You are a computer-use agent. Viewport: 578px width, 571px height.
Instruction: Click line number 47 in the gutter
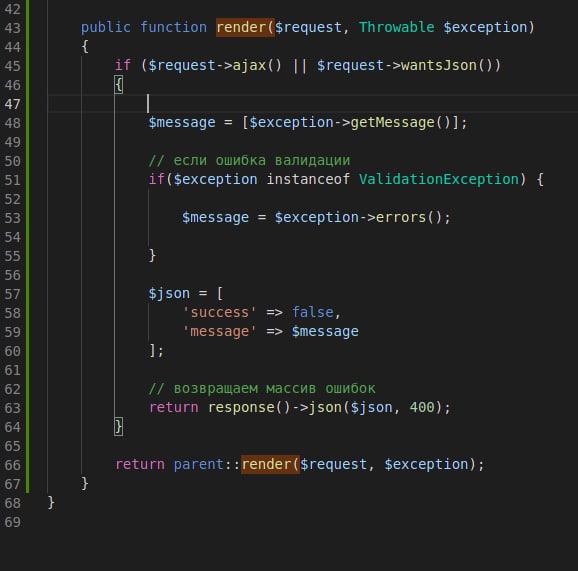13,104
